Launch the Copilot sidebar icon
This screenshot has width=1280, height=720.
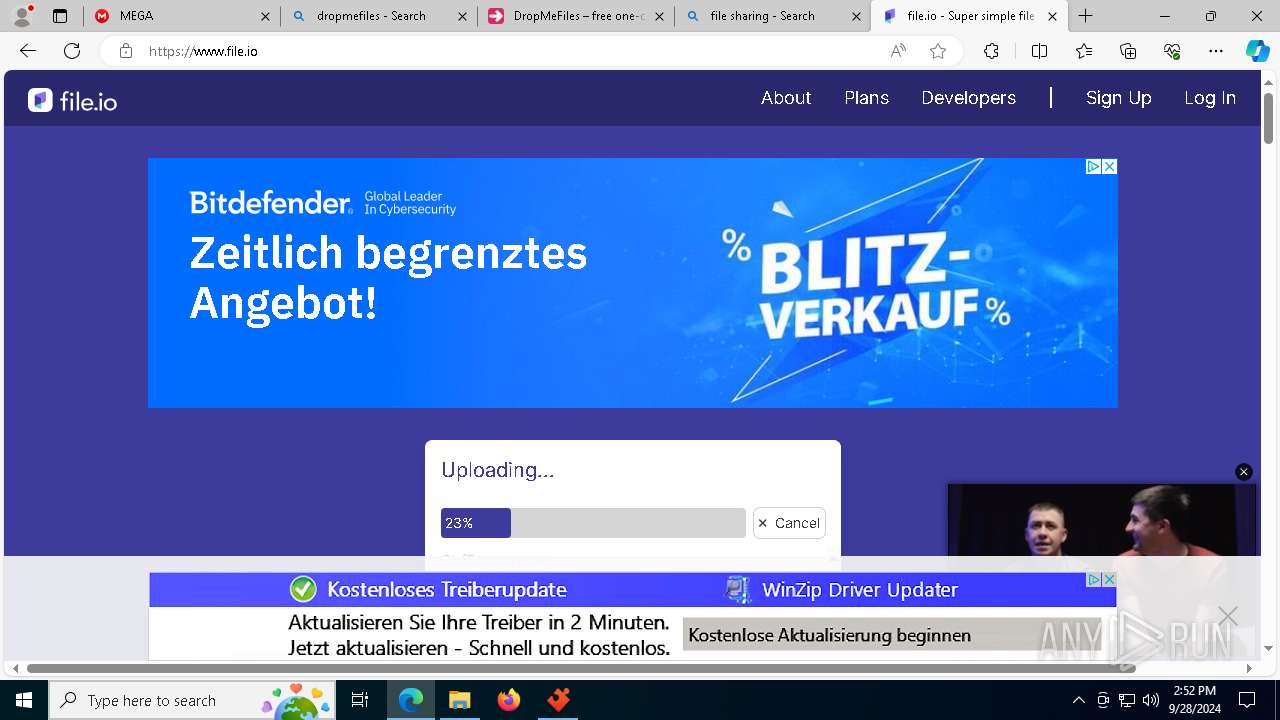(x=1257, y=51)
